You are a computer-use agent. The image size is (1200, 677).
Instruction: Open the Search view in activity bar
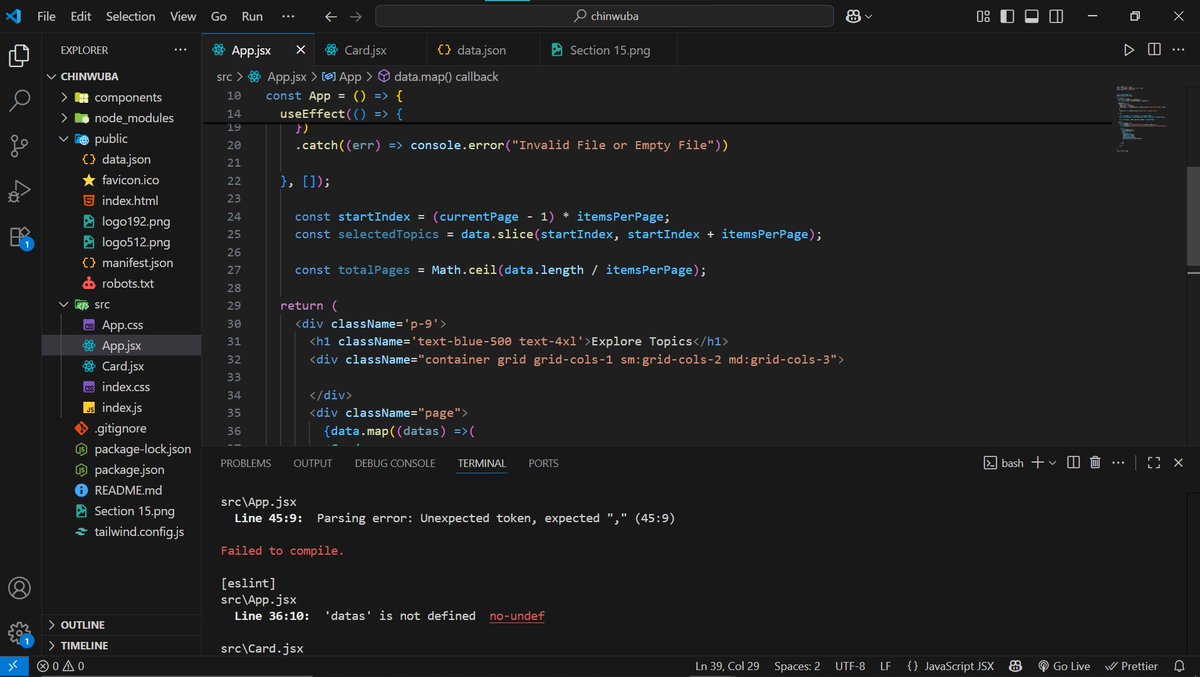[x=19, y=100]
